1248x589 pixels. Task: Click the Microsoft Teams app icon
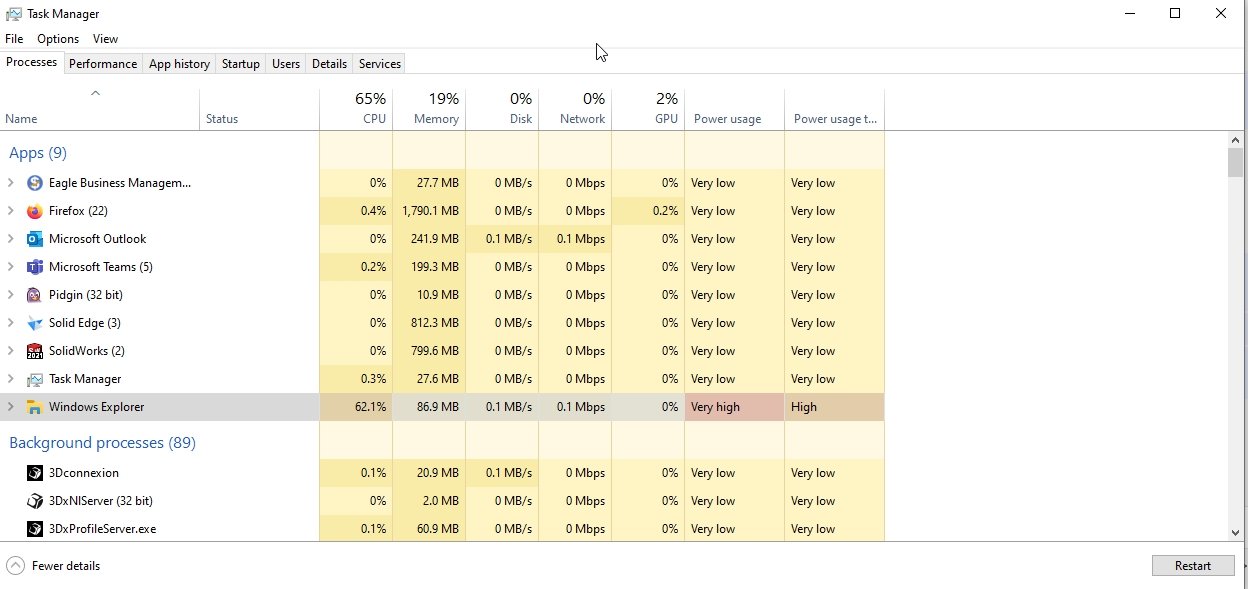point(35,267)
